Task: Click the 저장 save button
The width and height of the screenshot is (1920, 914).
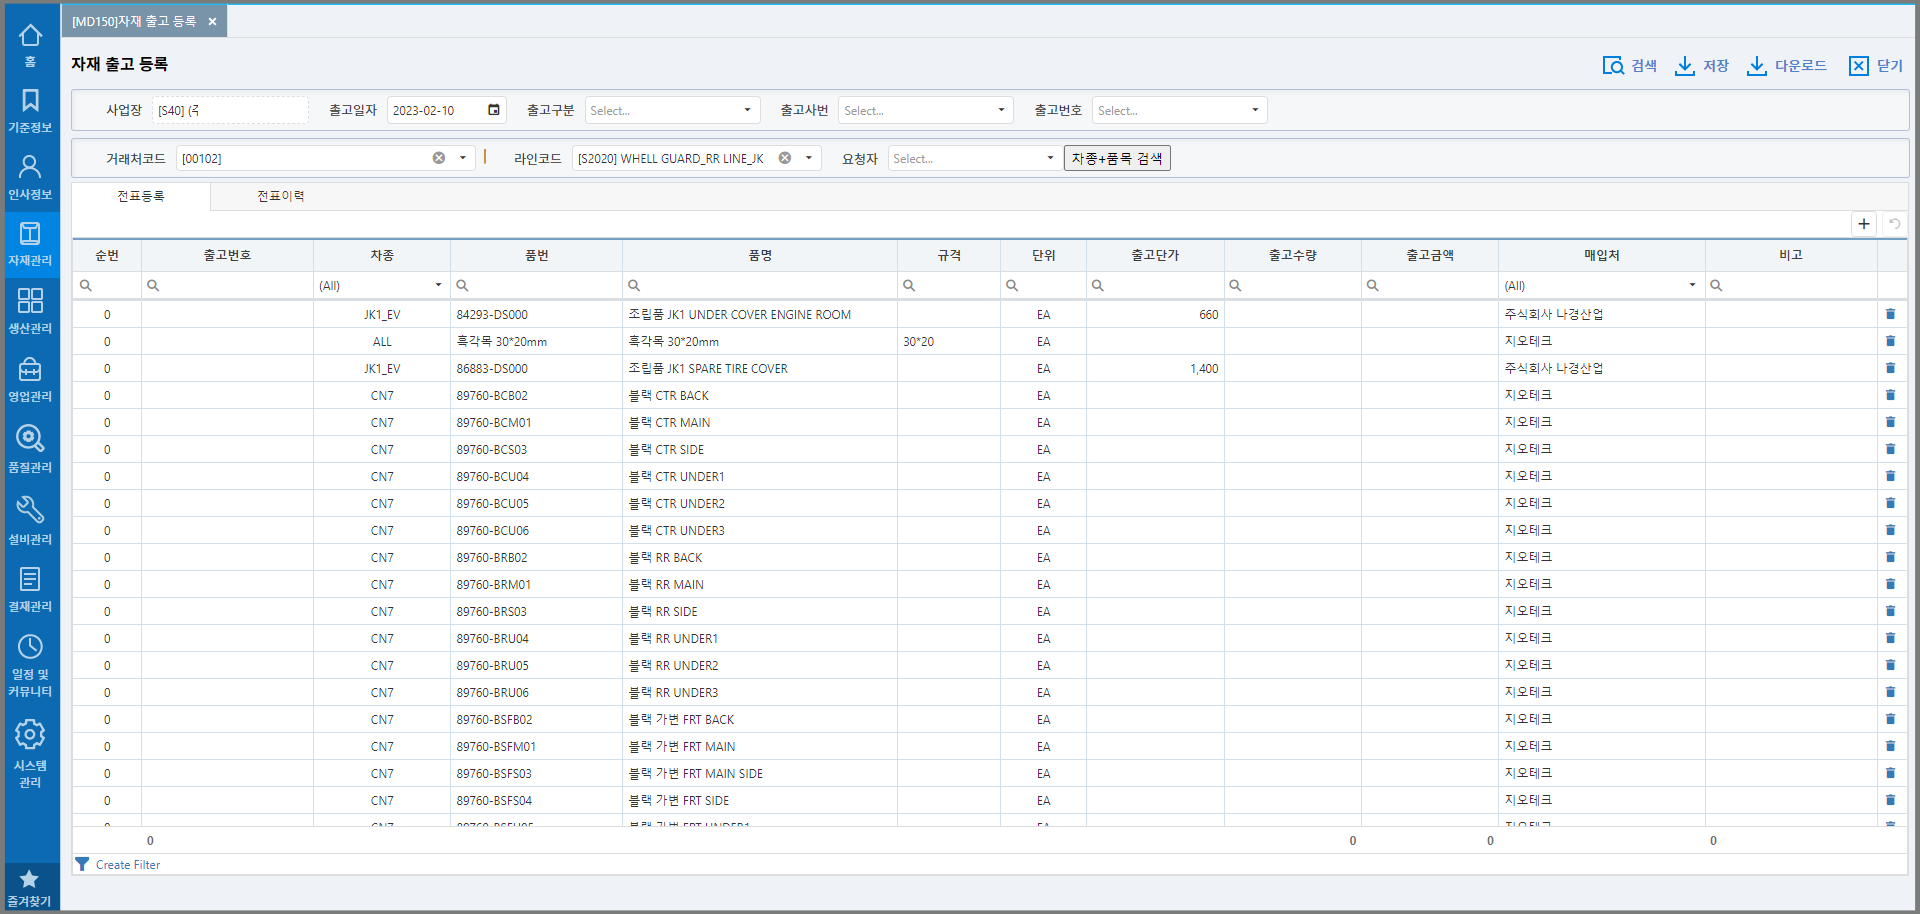Action: pos(1702,66)
